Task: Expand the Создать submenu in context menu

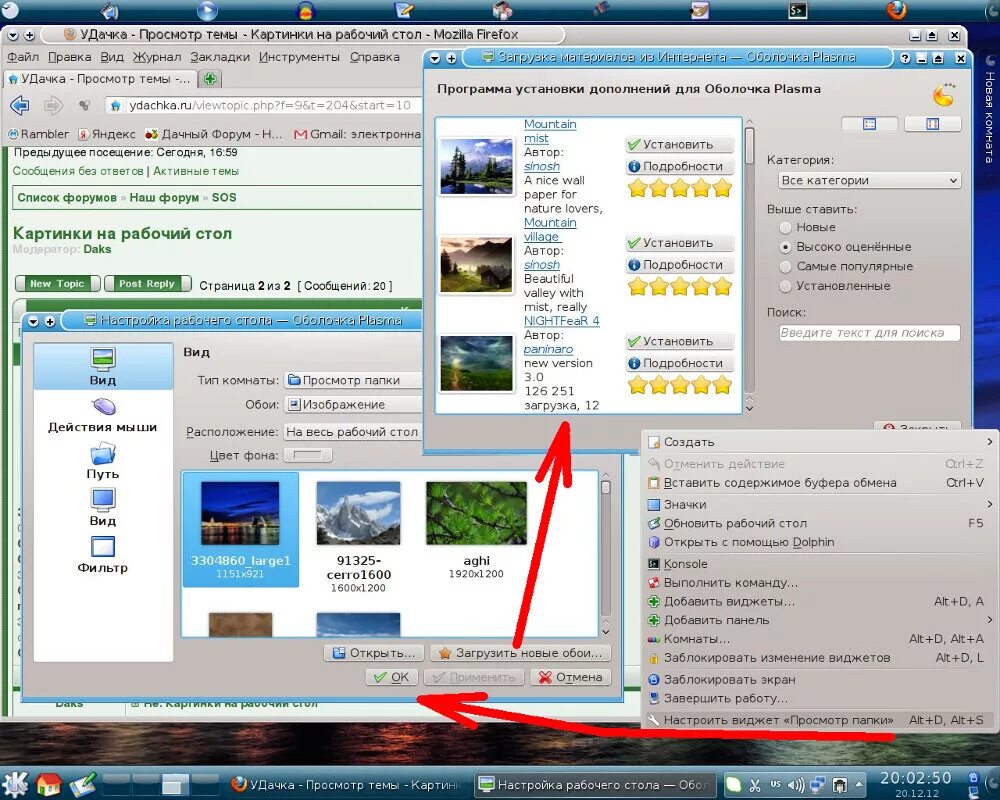Action: [x=820, y=442]
